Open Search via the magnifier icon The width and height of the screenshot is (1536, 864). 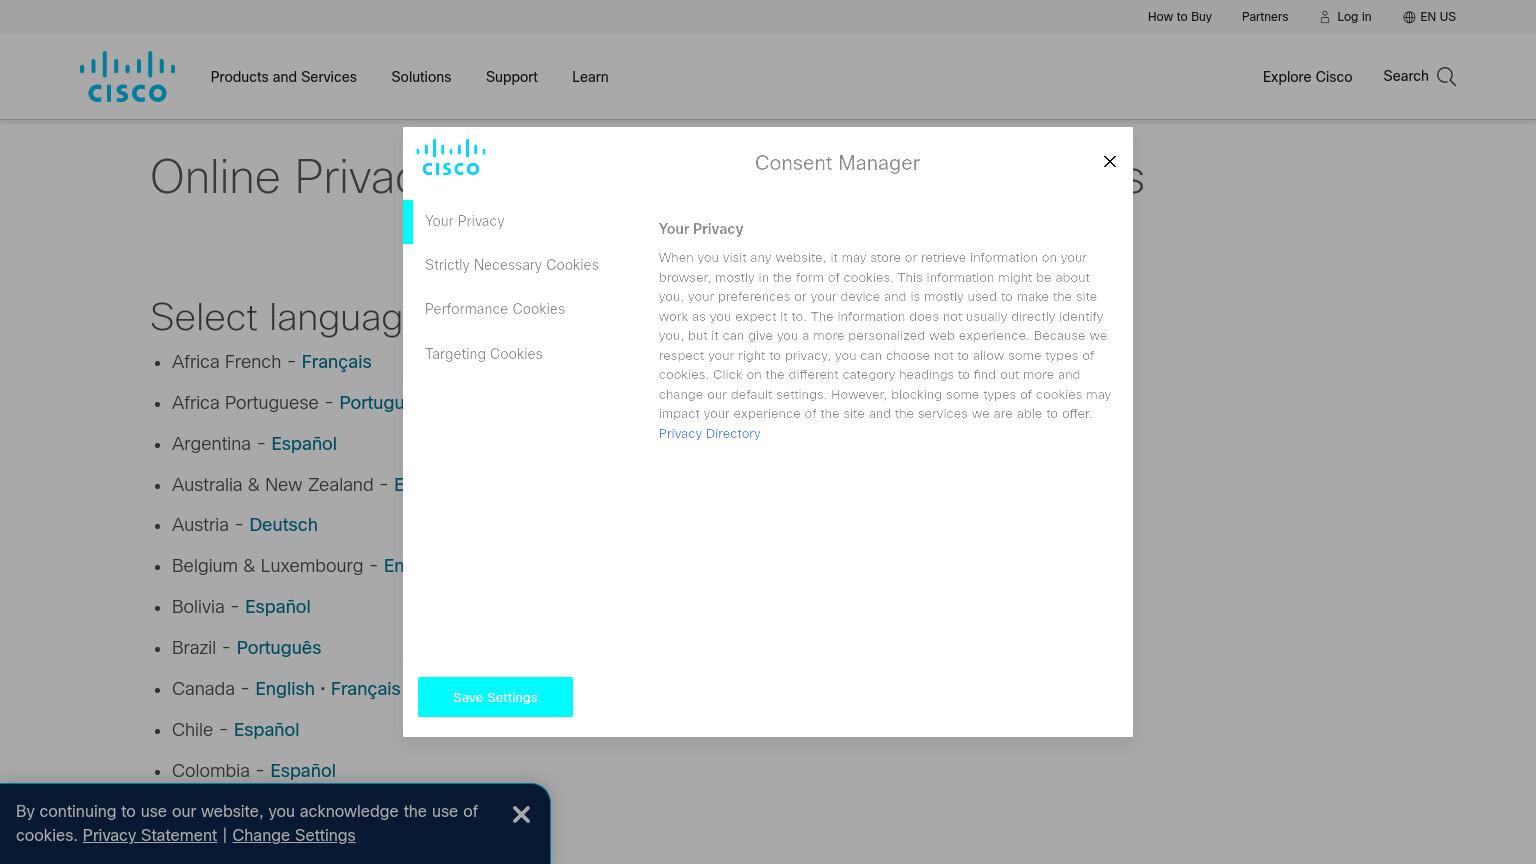1446,77
